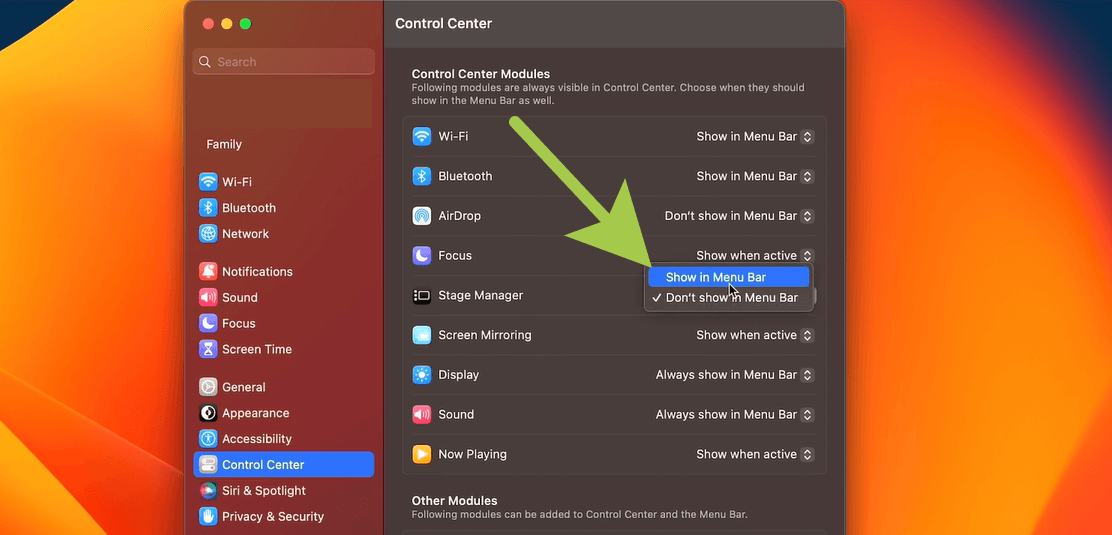
Task: Open Screen Time via its hourglass icon
Action: (x=208, y=349)
